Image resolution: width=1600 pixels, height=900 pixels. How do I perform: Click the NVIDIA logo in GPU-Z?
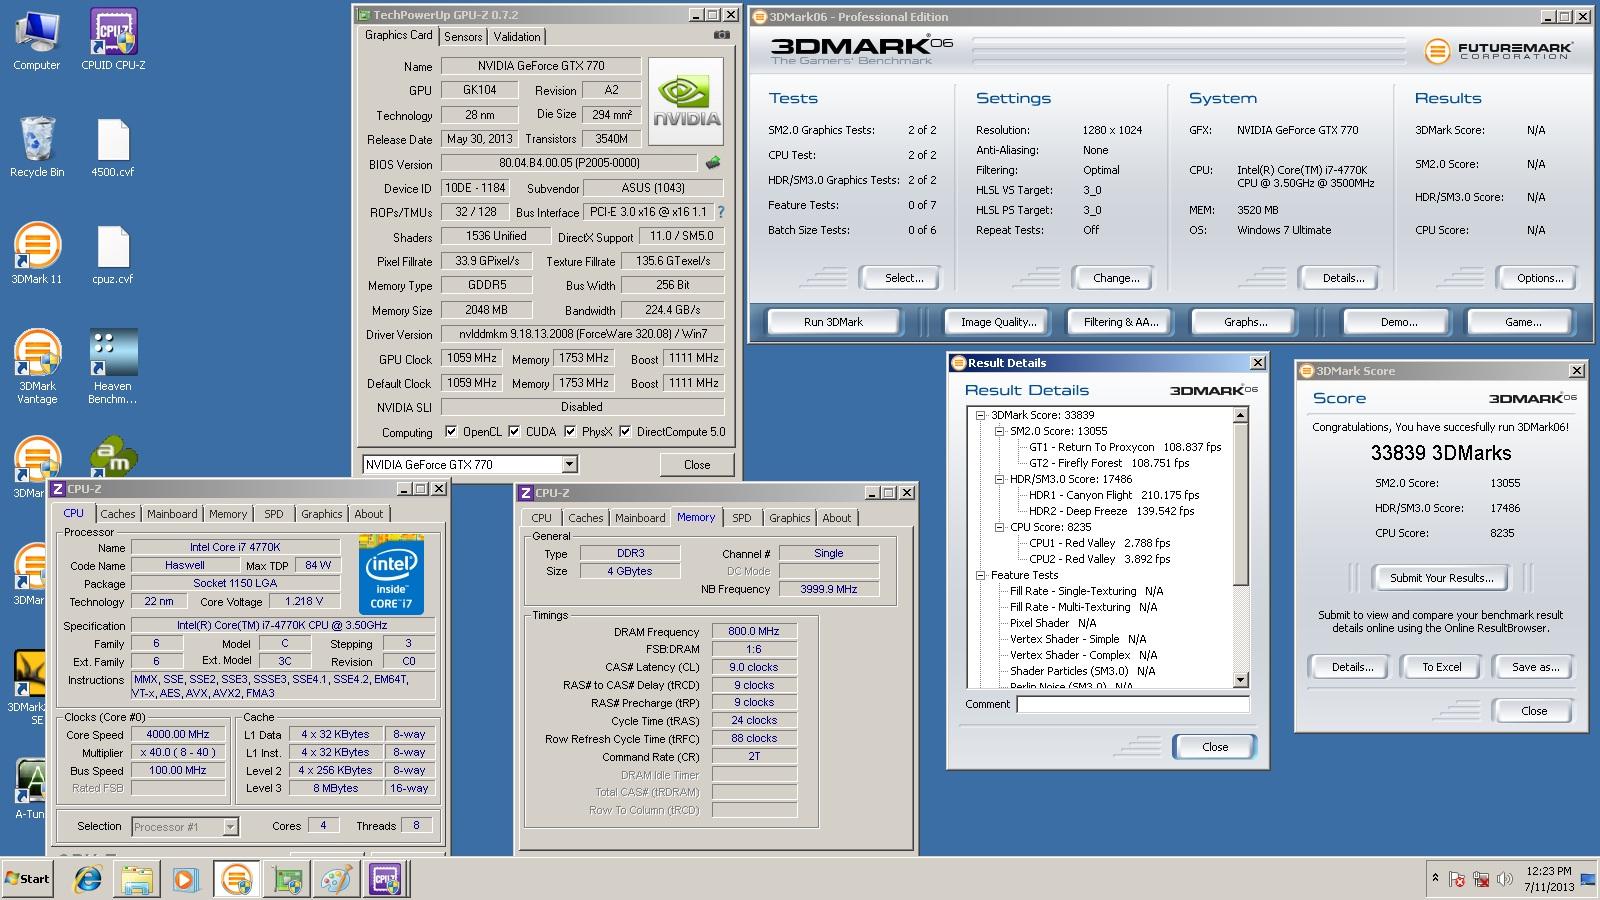[686, 102]
